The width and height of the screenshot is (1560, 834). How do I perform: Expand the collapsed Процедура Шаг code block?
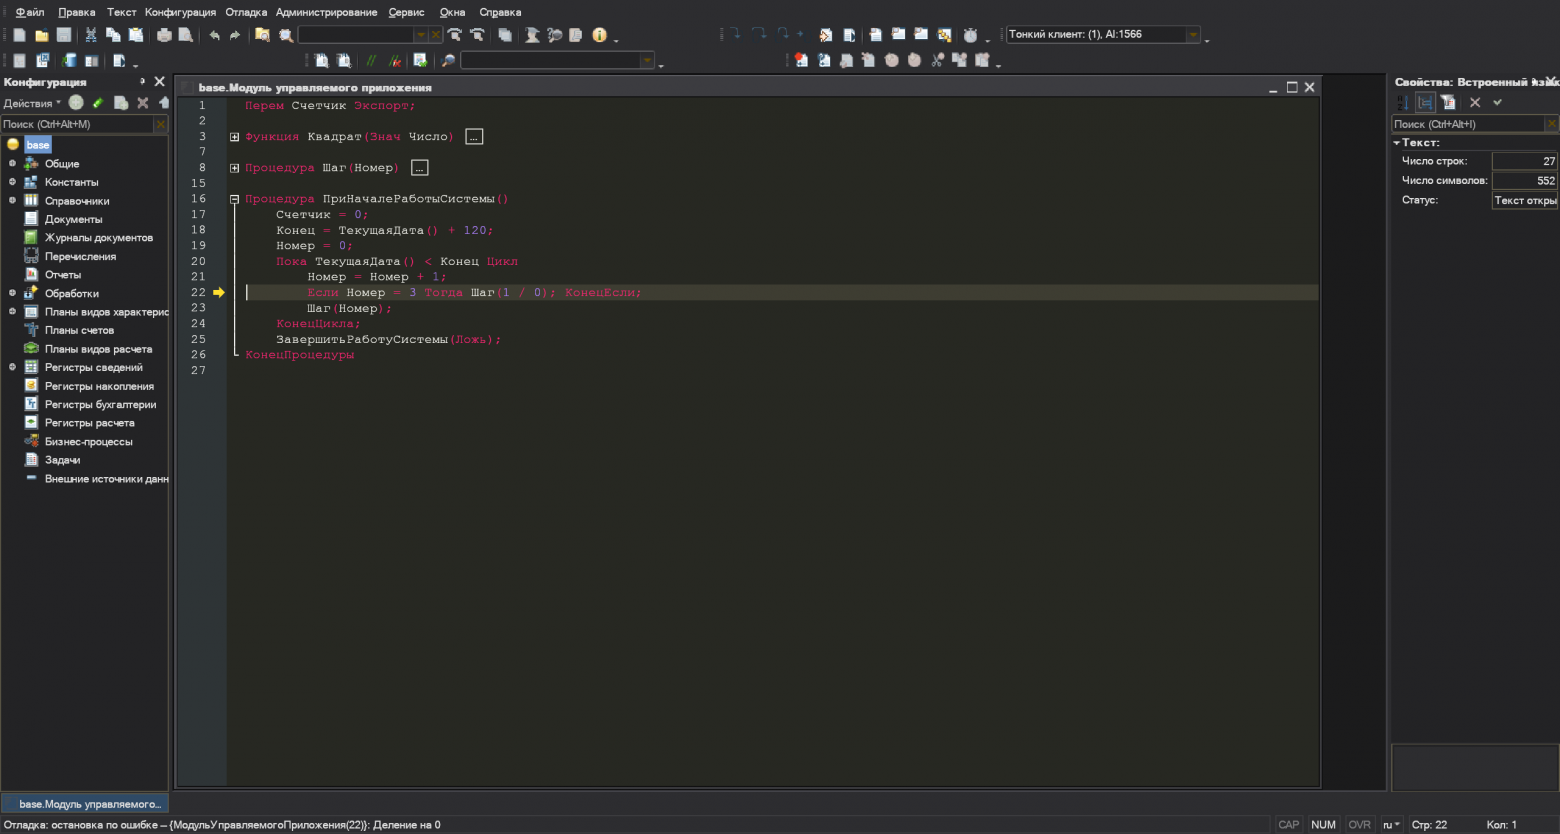[235, 168]
